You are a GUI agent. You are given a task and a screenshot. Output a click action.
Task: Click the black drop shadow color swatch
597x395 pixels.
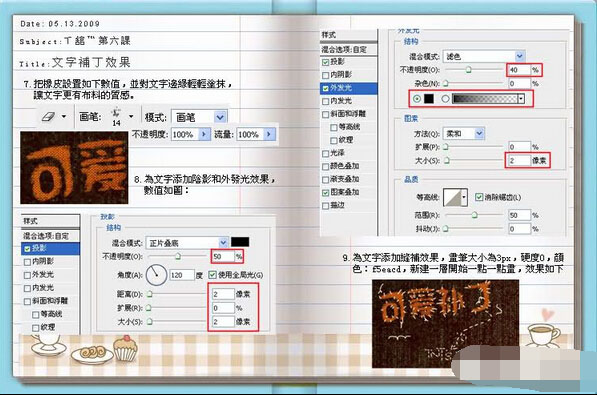(240, 242)
